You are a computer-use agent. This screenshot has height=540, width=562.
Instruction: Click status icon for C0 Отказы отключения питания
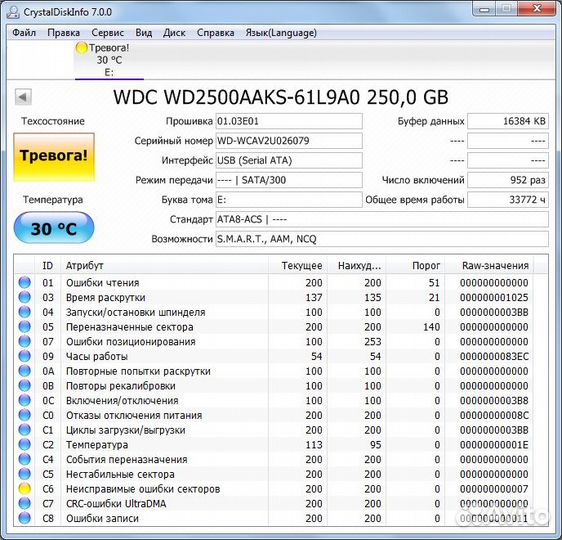(x=25, y=415)
